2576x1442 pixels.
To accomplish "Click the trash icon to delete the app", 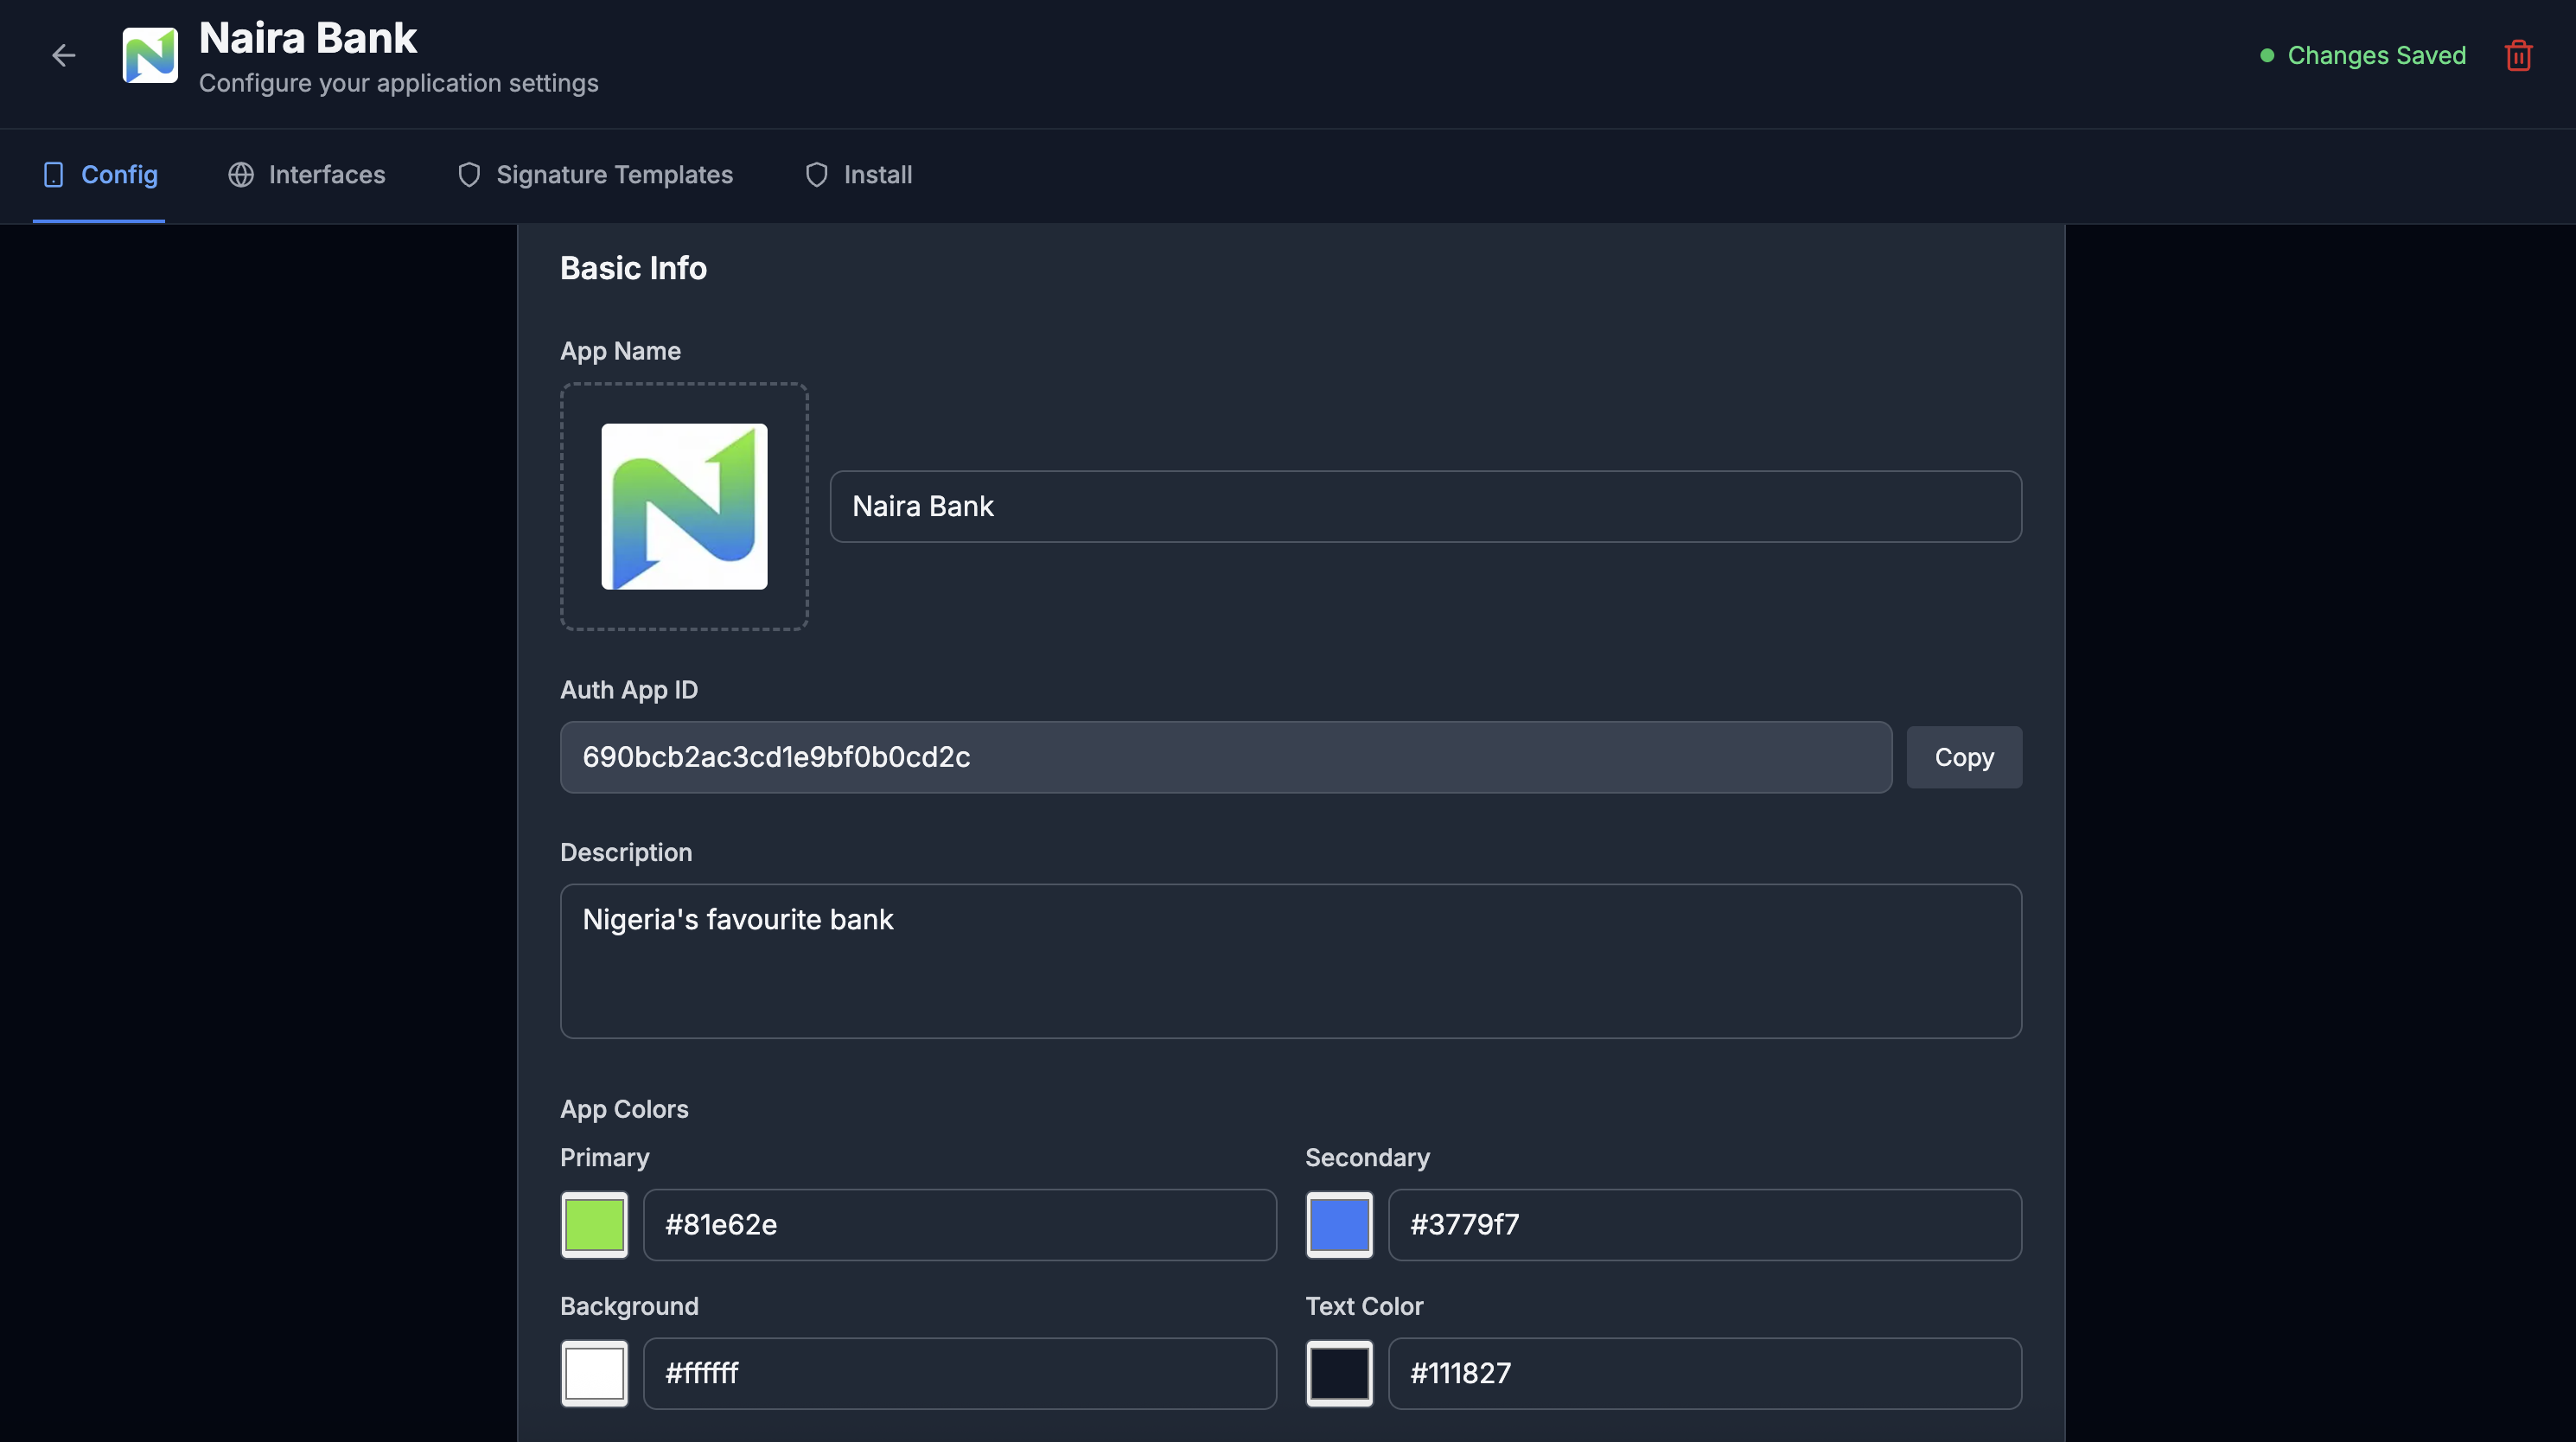I will [x=2518, y=55].
